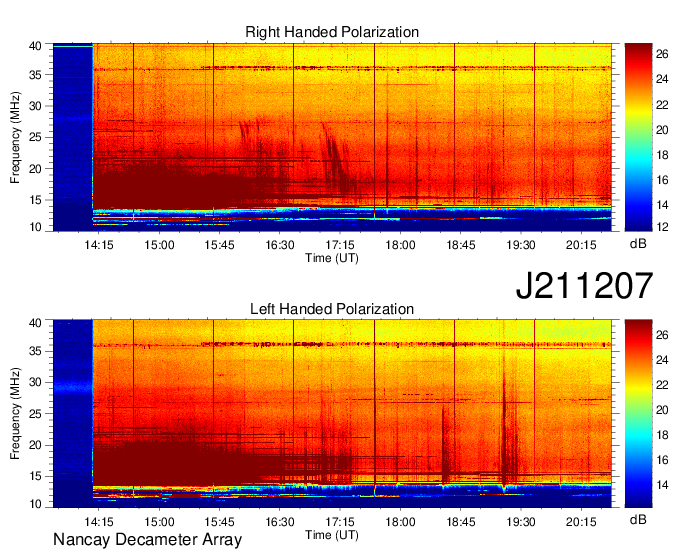This screenshot has height=552, width=680.
Task: Click the 15:00 tick of Right Handed plot
Action: [159, 245]
